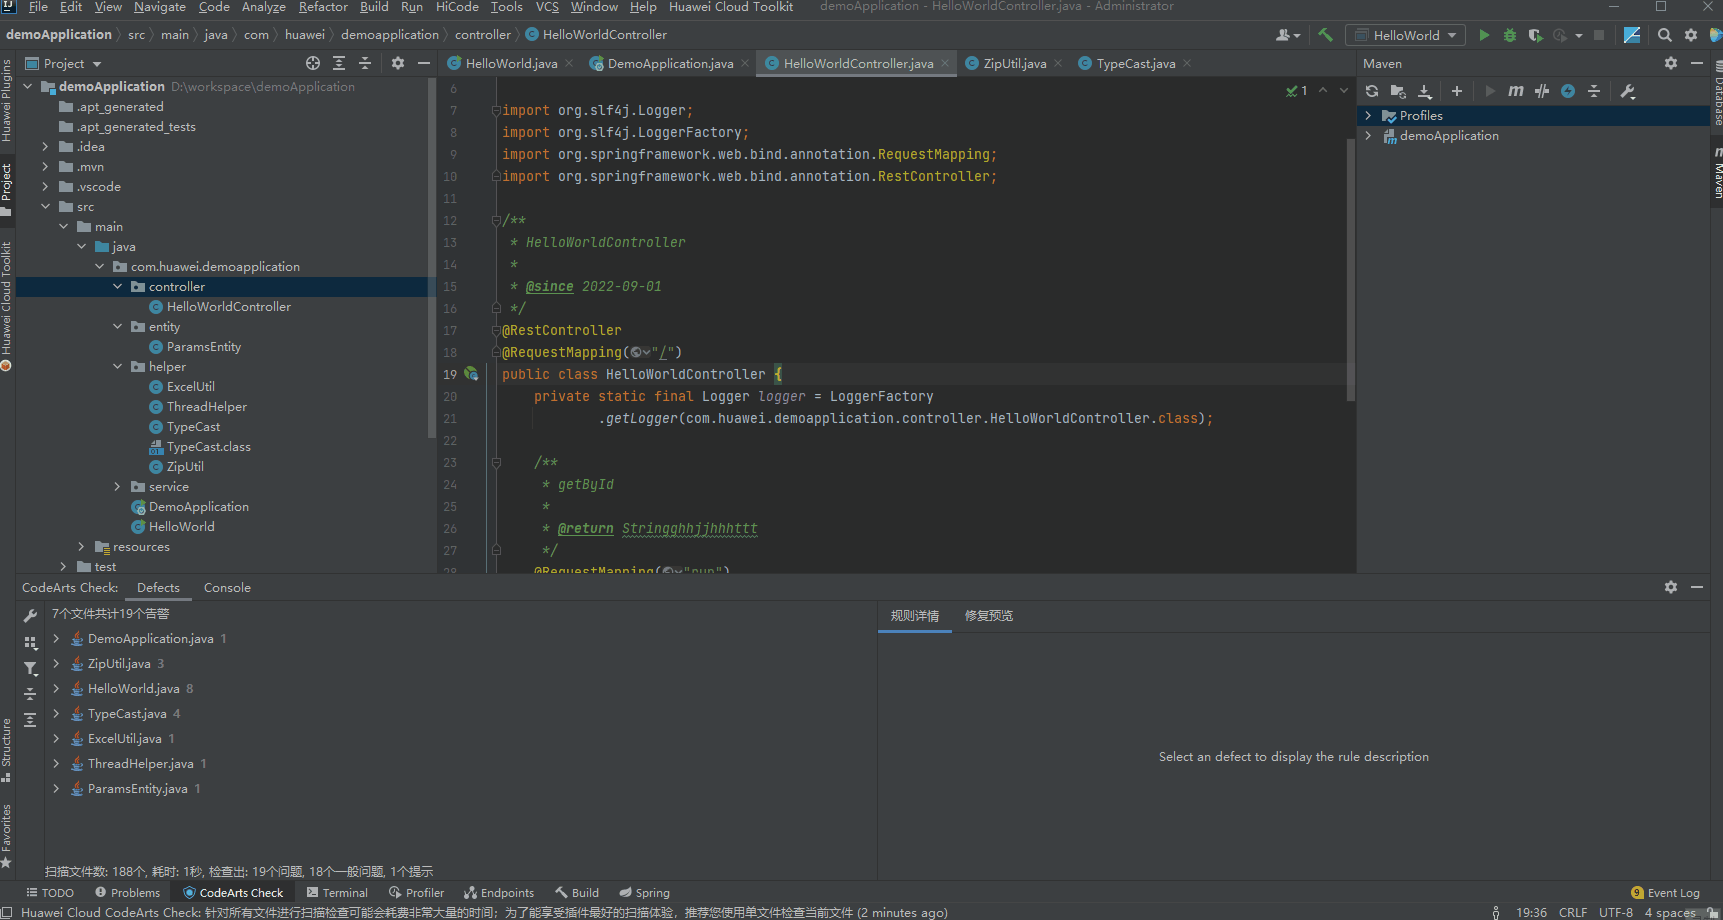
Task: Open the Search Everywhere magnifier
Action: tap(1664, 35)
